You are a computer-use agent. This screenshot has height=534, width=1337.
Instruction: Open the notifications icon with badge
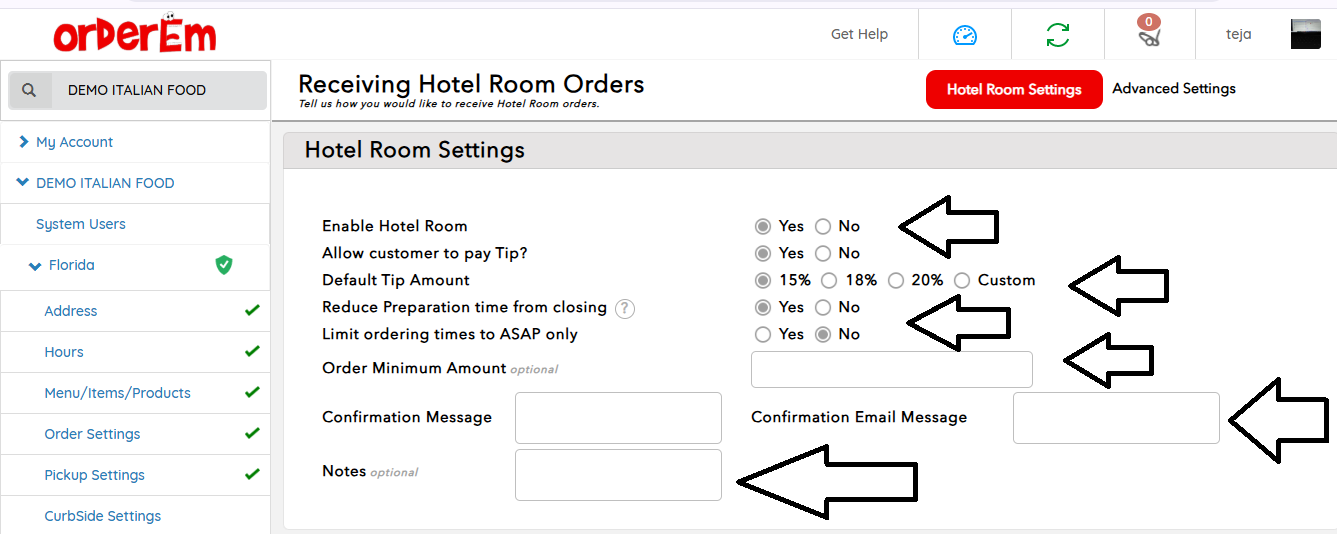click(x=1150, y=33)
